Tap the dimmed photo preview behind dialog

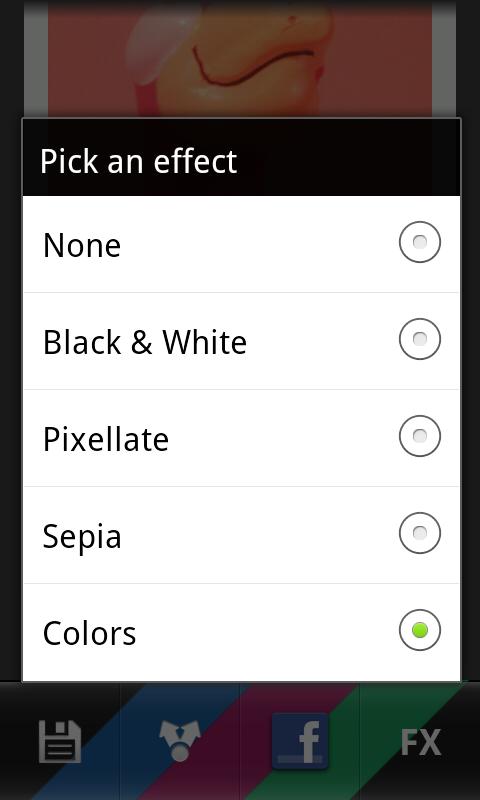[240, 59]
